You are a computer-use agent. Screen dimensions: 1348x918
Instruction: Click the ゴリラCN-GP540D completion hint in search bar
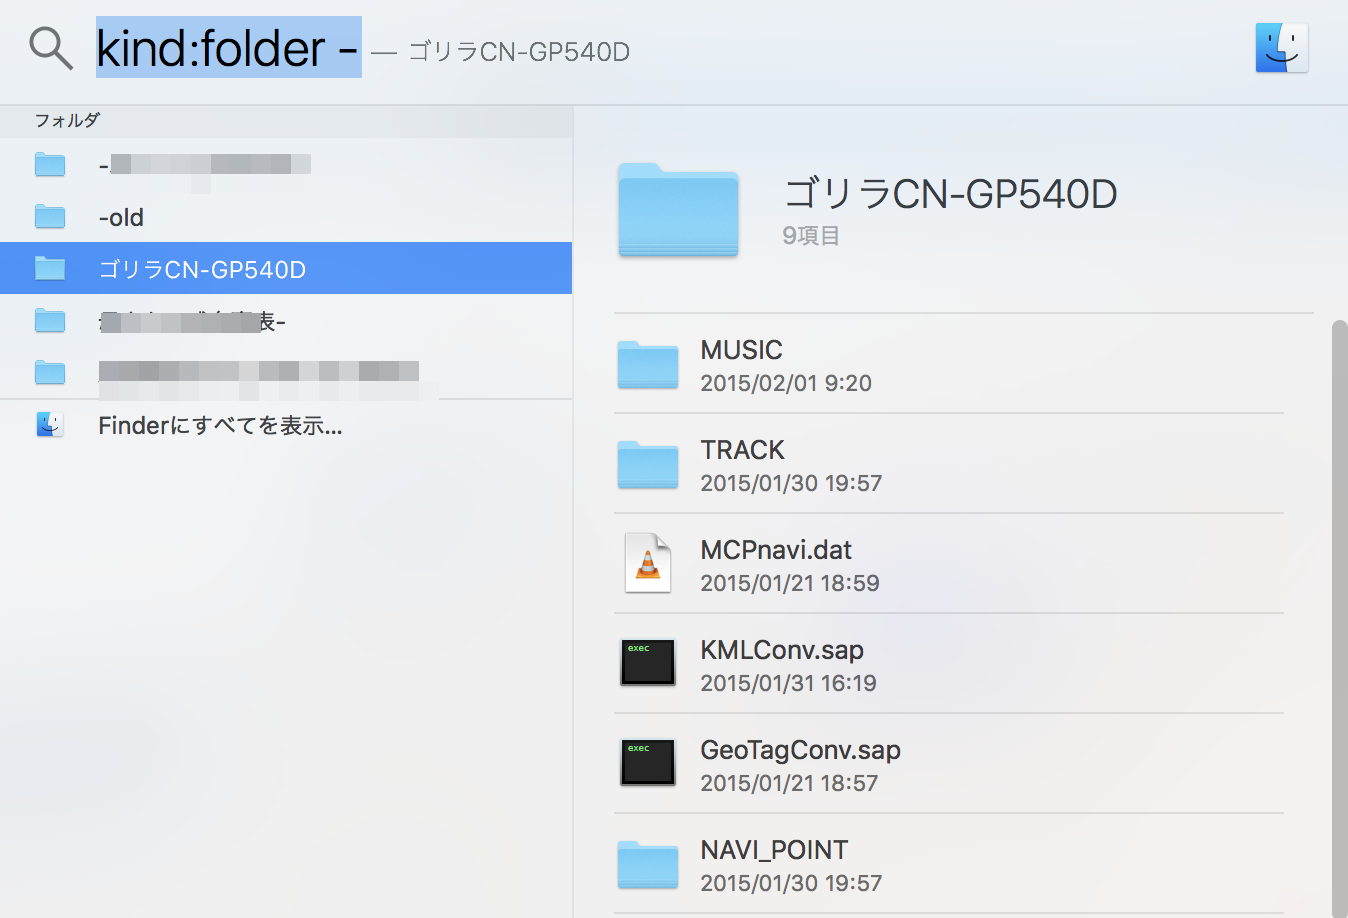pyautogui.click(x=519, y=52)
